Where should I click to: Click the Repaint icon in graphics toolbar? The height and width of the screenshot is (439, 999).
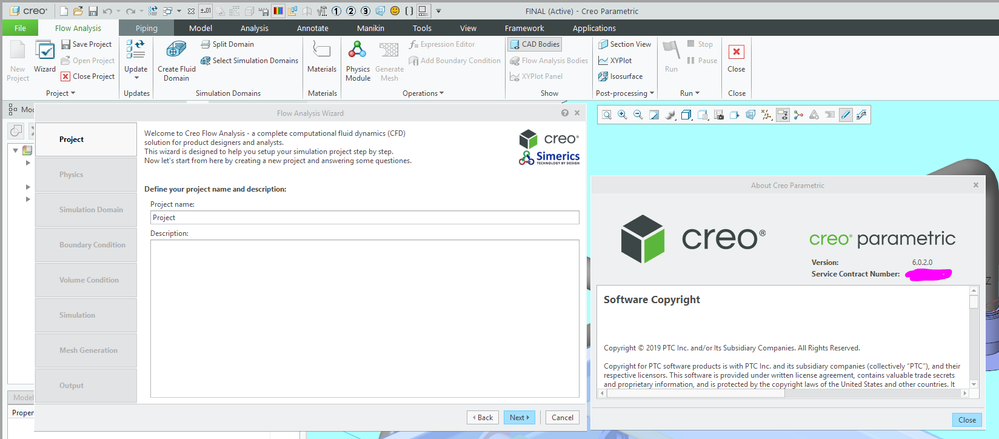click(x=654, y=115)
